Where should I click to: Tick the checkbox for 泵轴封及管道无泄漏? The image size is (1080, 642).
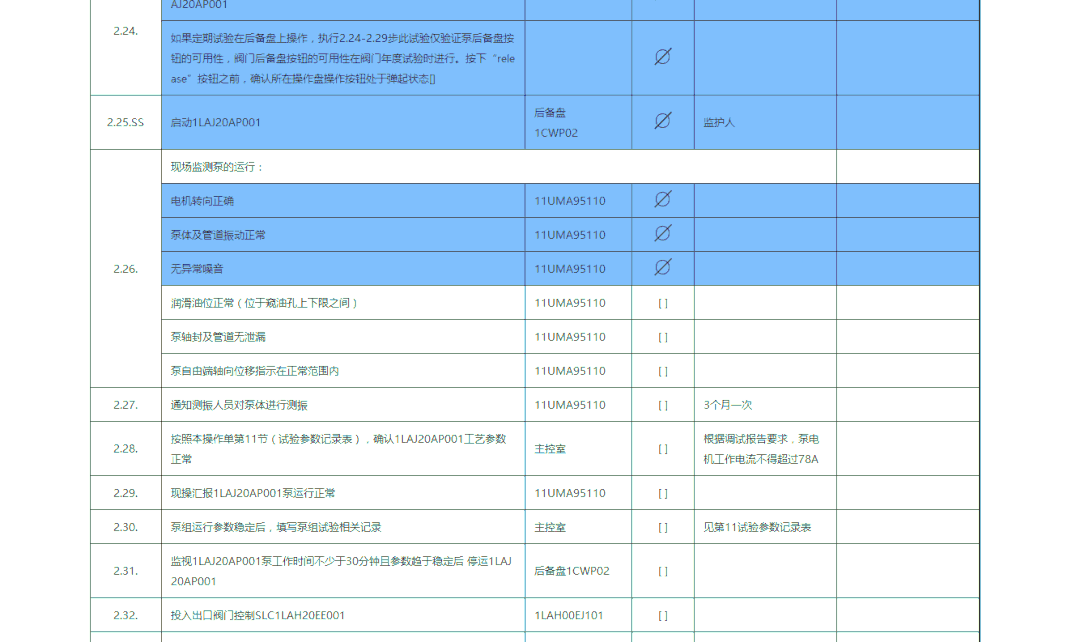[662, 337]
